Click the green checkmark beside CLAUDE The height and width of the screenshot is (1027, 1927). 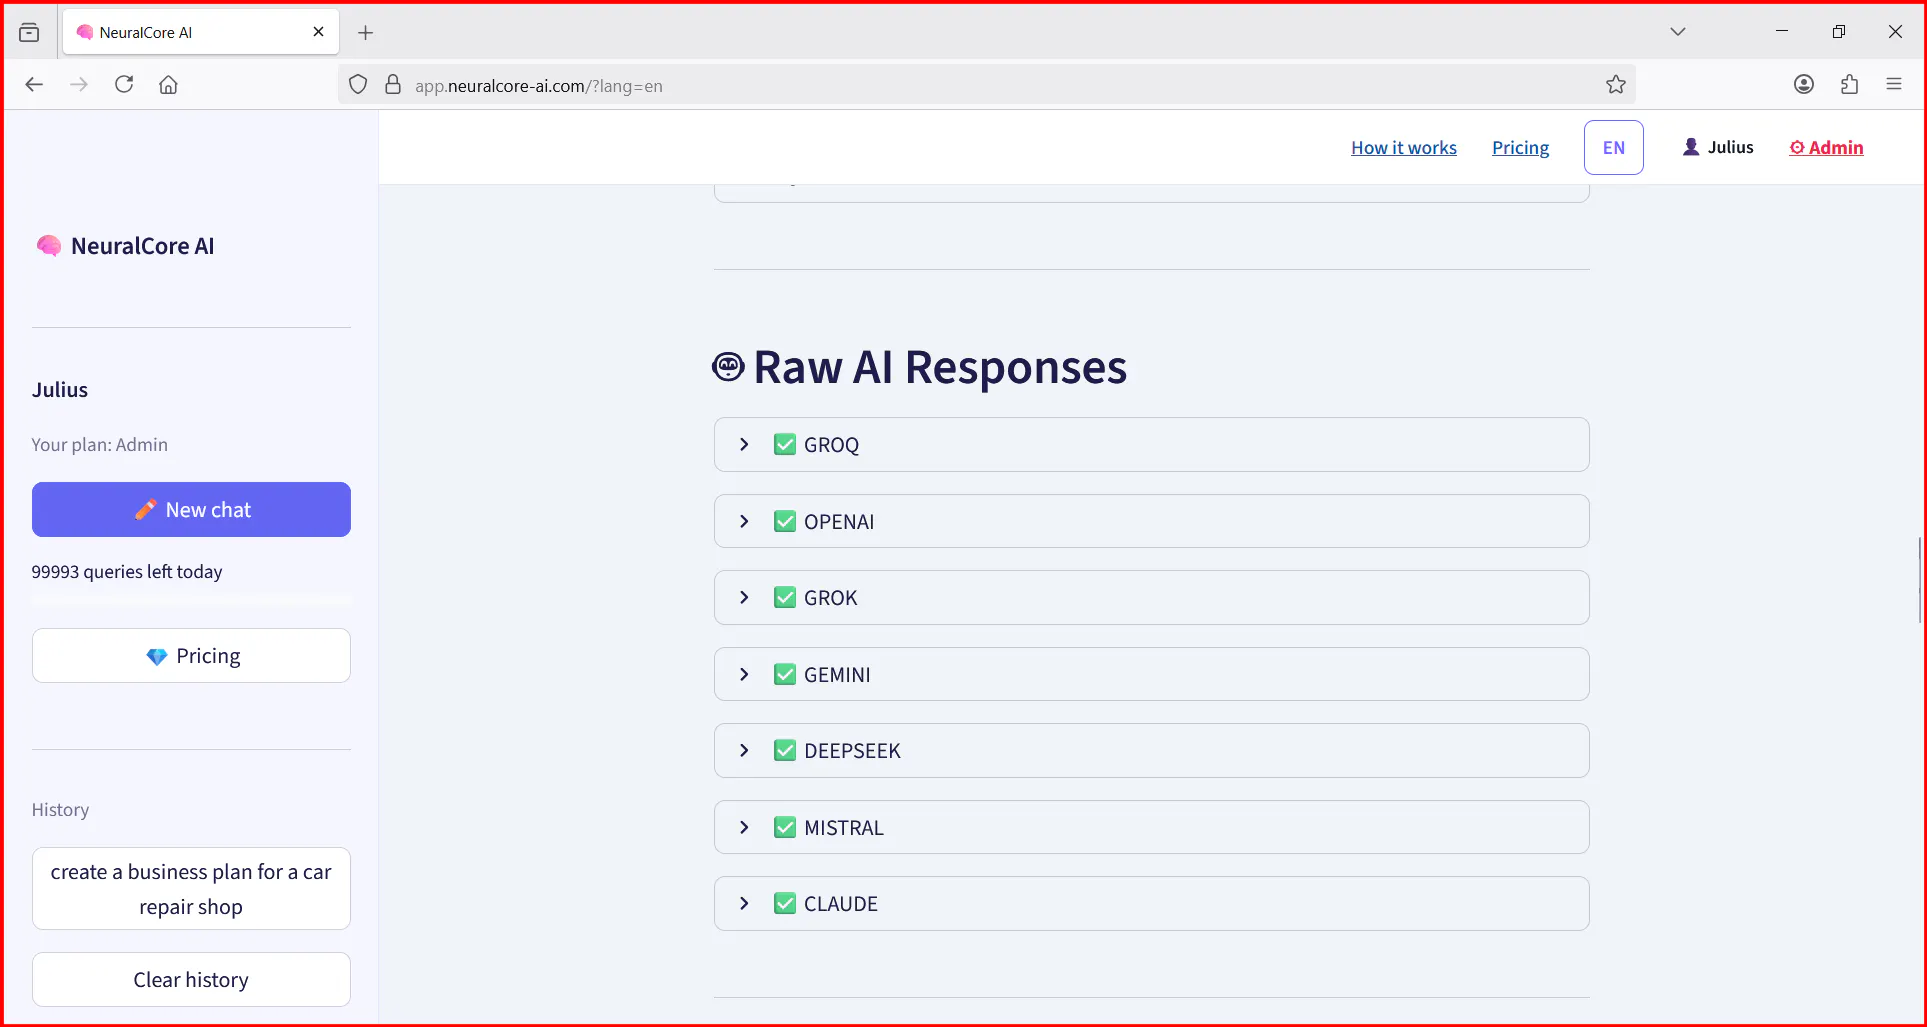pyautogui.click(x=785, y=904)
